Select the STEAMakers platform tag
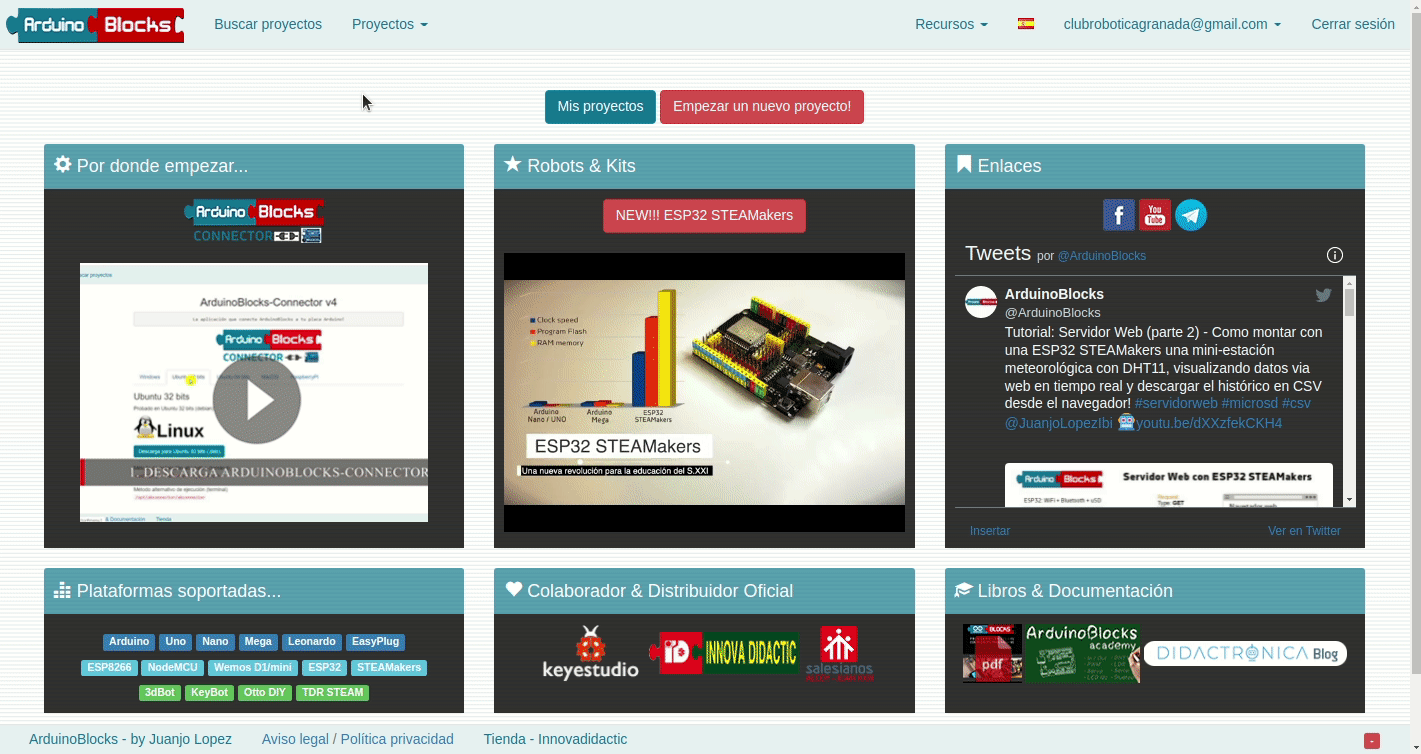 point(389,667)
